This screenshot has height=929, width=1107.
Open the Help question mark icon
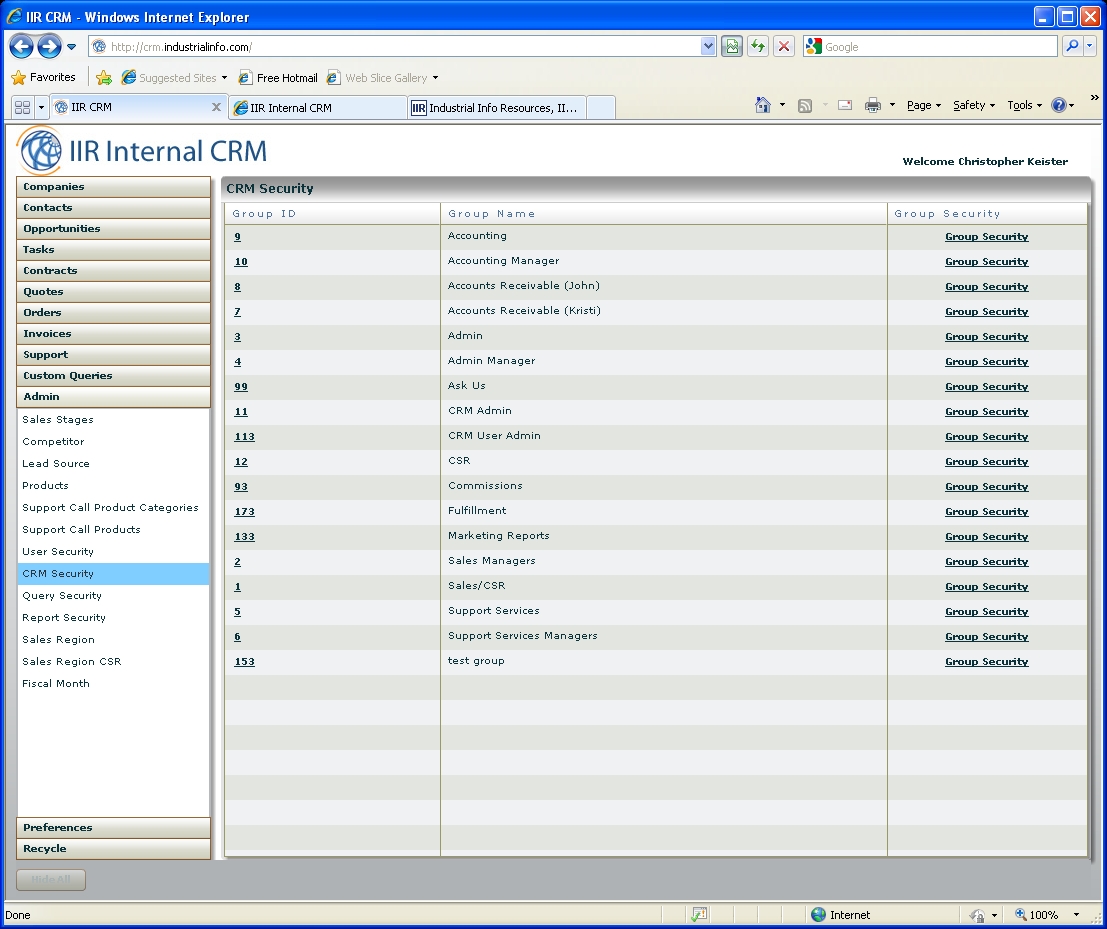1059,105
